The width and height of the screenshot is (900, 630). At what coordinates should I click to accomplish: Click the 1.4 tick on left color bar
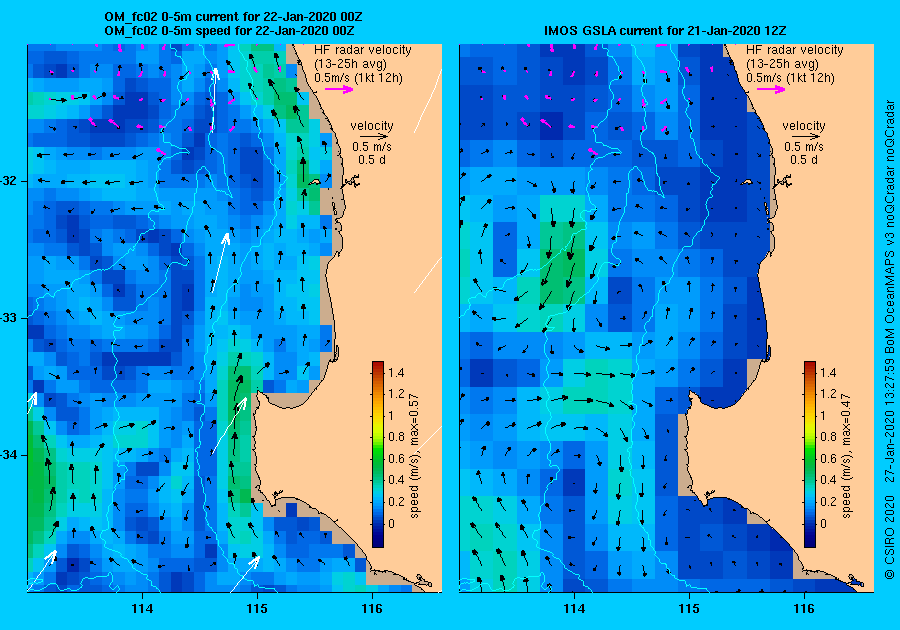coord(396,373)
